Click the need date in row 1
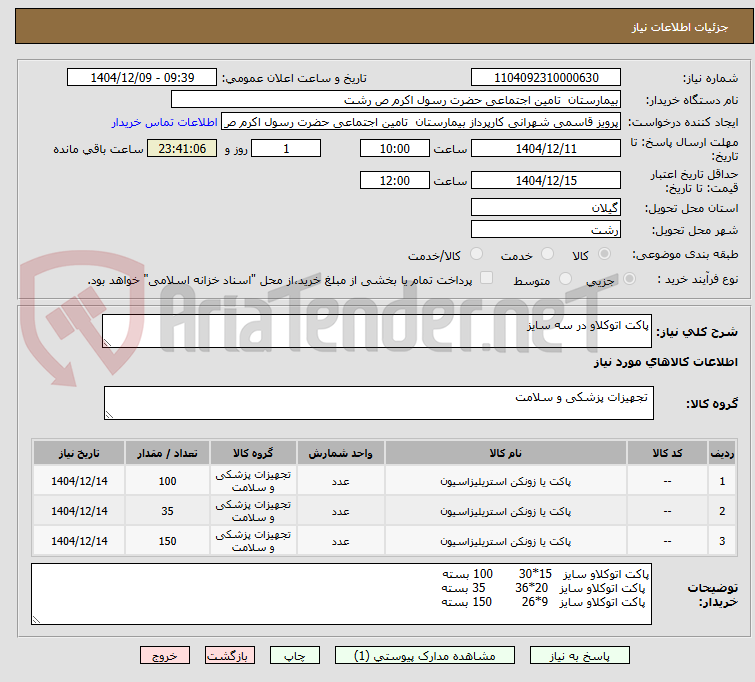Screen dimensions: 755x682 click(x=79, y=481)
